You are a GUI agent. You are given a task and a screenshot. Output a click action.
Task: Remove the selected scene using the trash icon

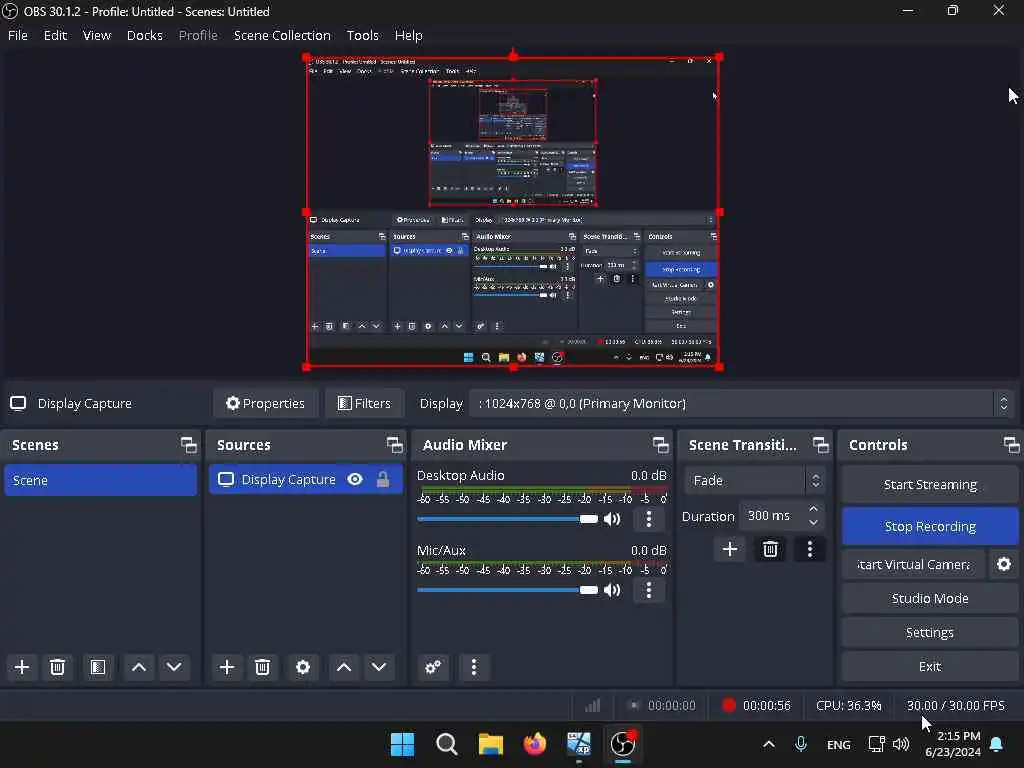pos(57,667)
